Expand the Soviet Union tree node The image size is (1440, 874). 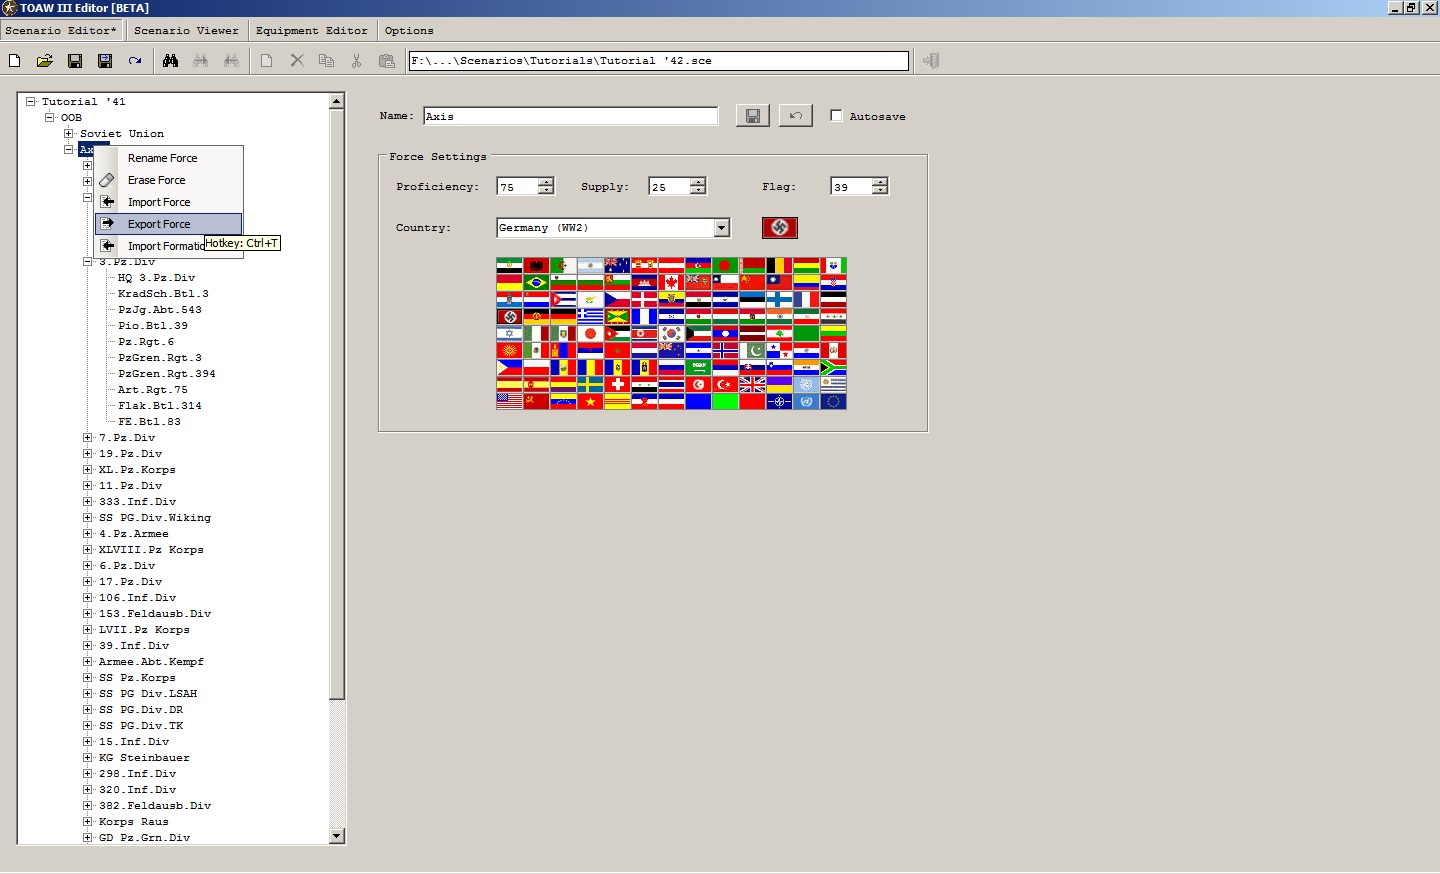pyautogui.click(x=68, y=133)
